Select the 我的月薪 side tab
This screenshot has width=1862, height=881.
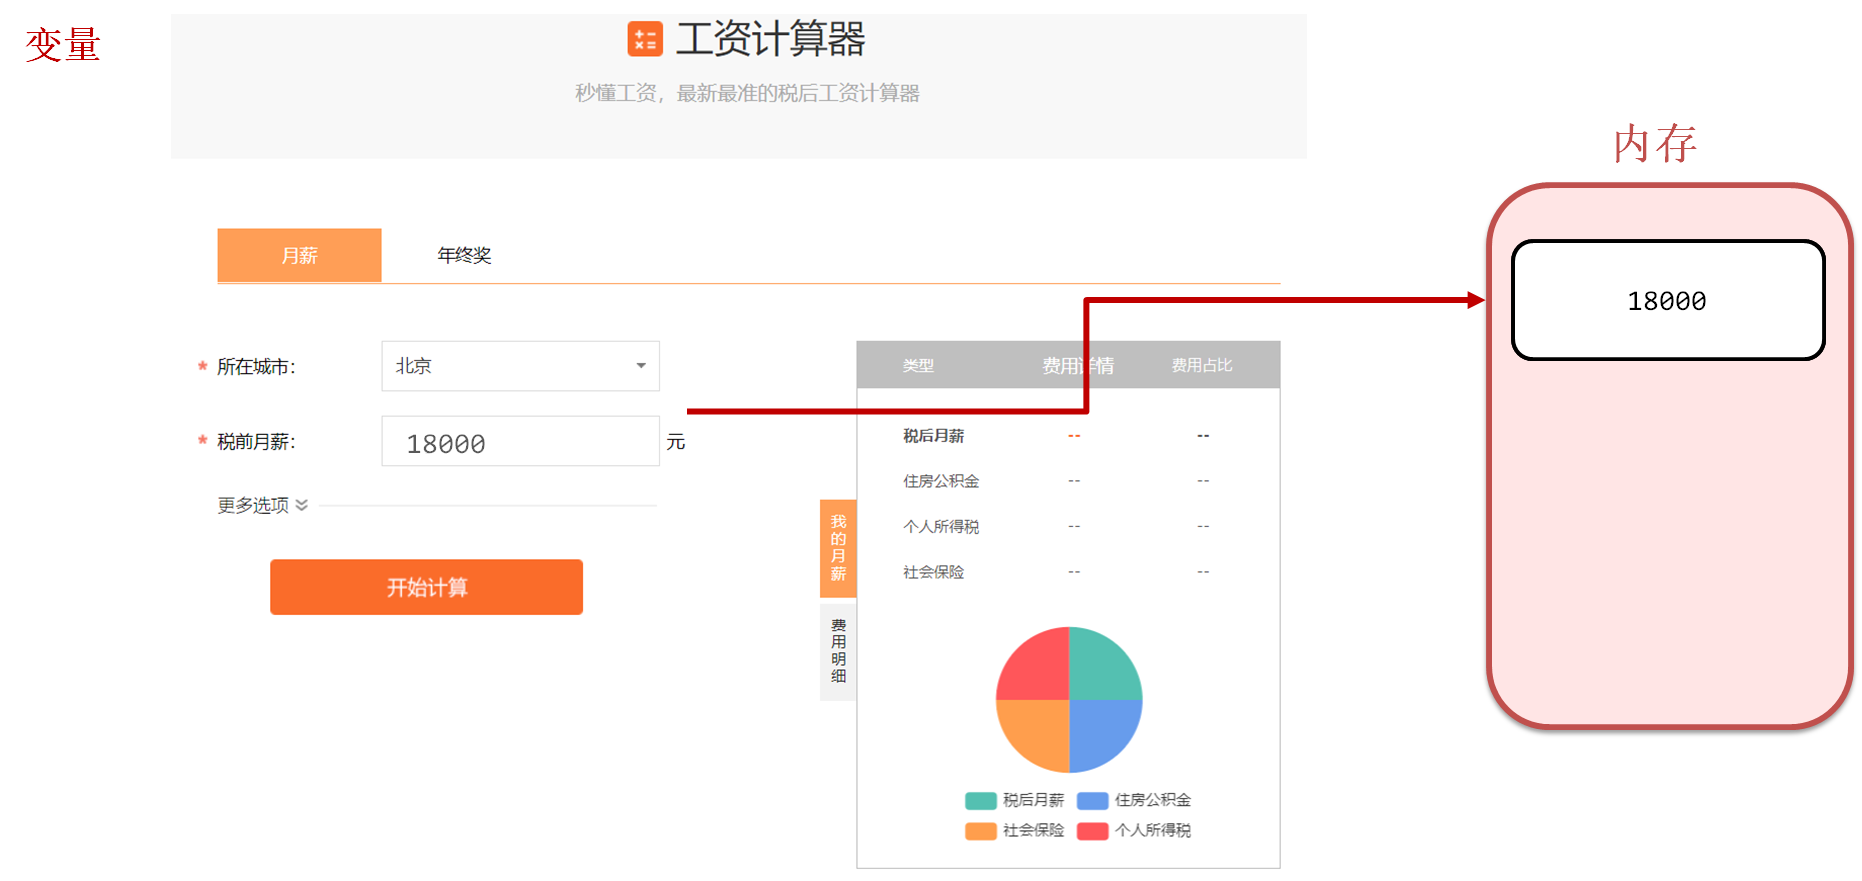click(x=838, y=548)
